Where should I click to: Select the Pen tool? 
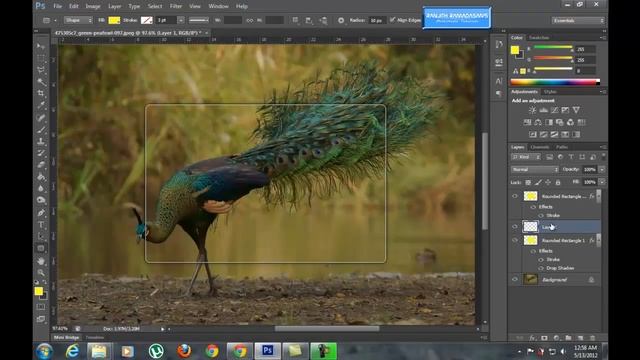tap(41, 213)
